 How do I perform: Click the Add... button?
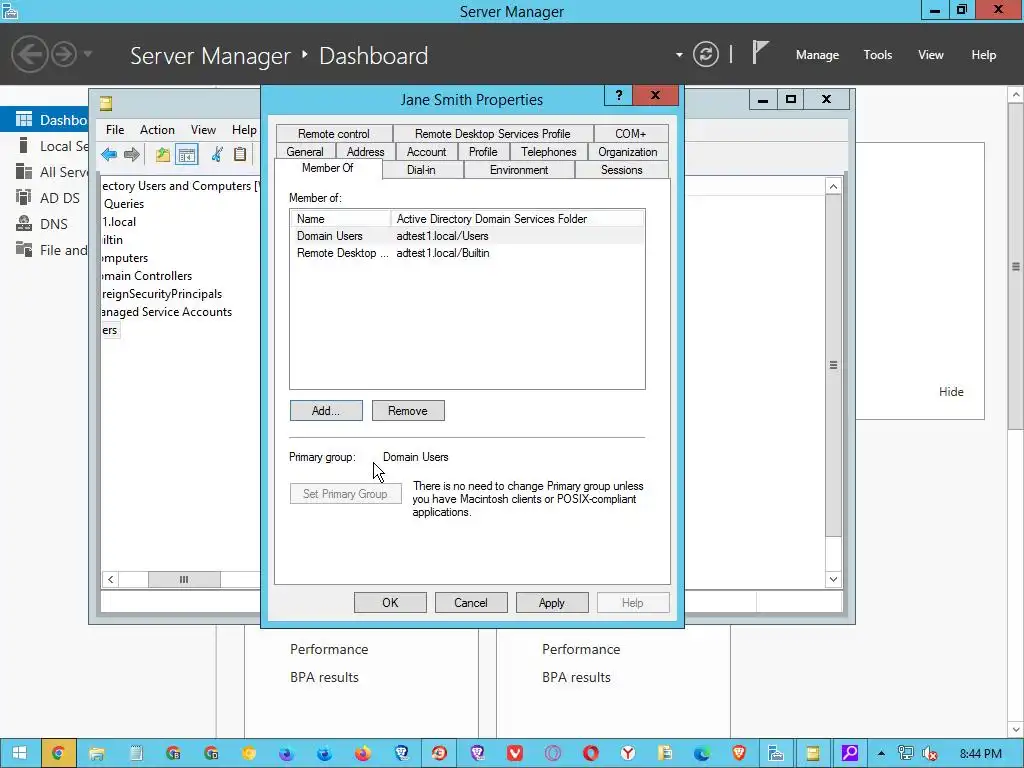[x=326, y=411]
